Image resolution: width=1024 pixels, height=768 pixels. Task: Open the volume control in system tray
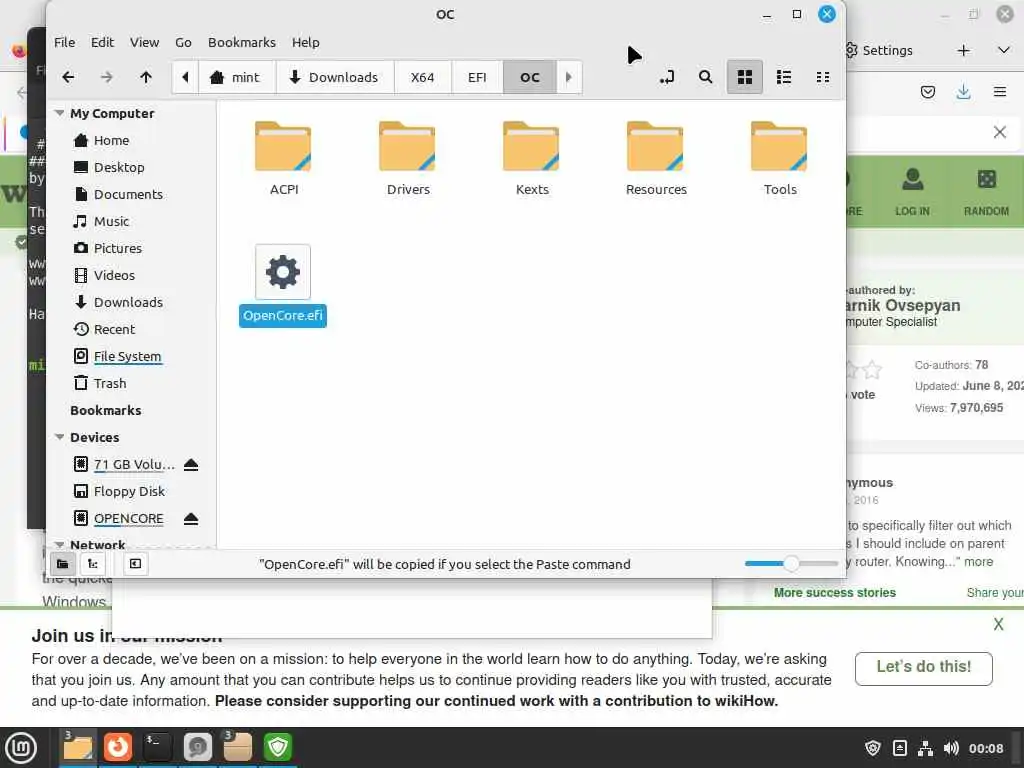951,748
